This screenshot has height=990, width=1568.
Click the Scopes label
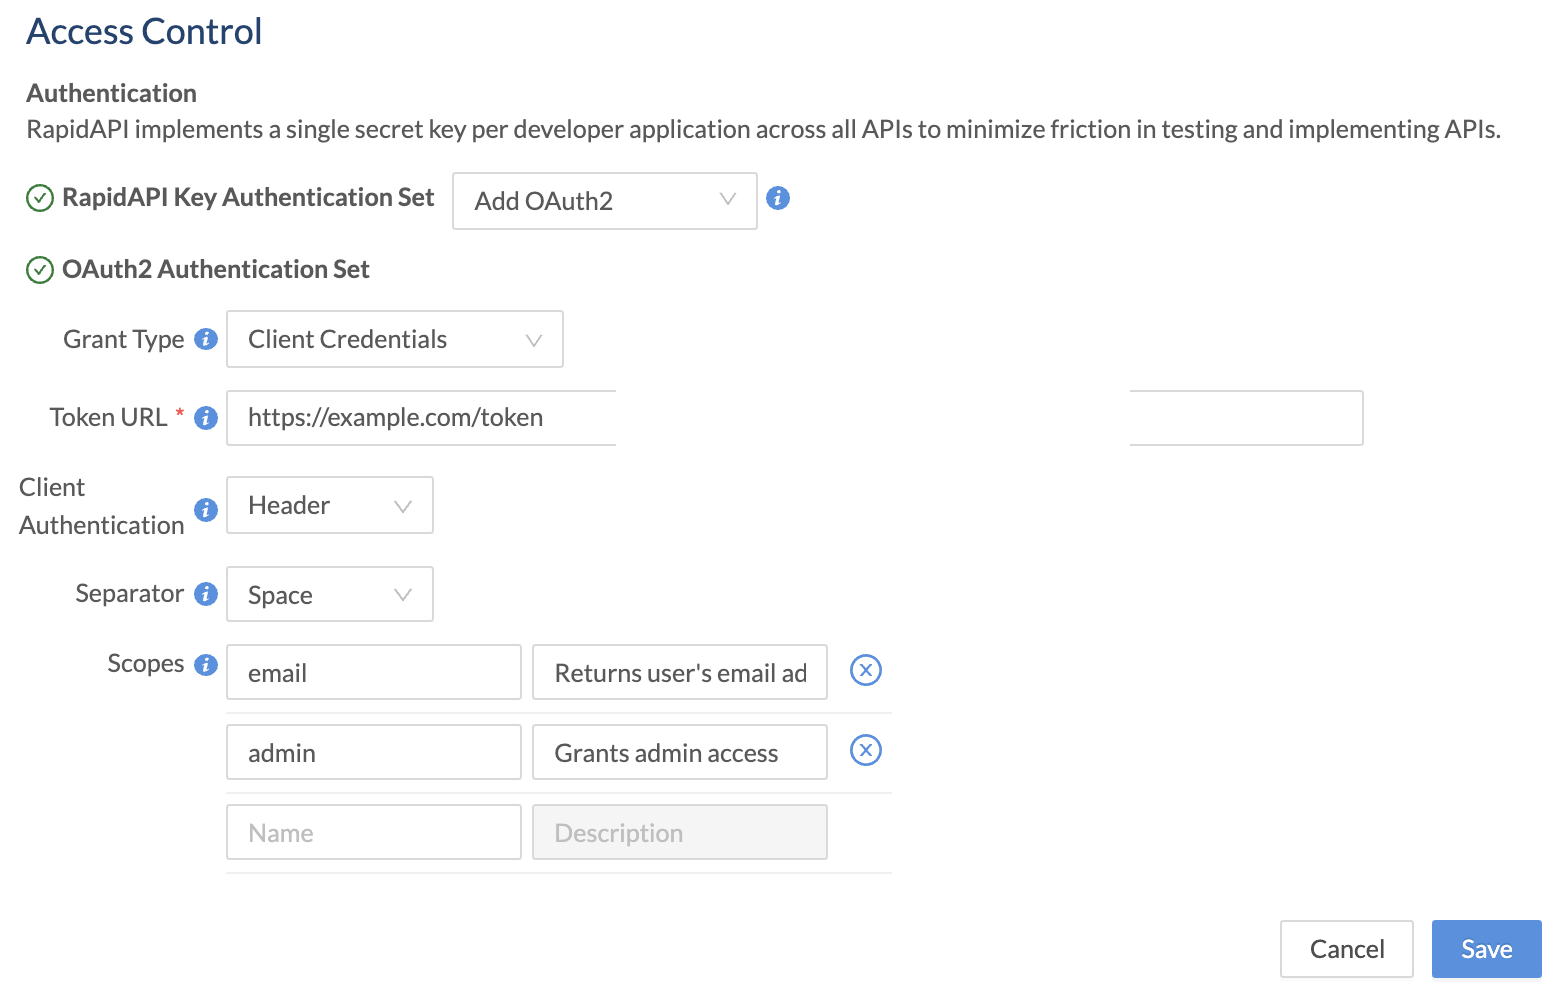point(146,664)
